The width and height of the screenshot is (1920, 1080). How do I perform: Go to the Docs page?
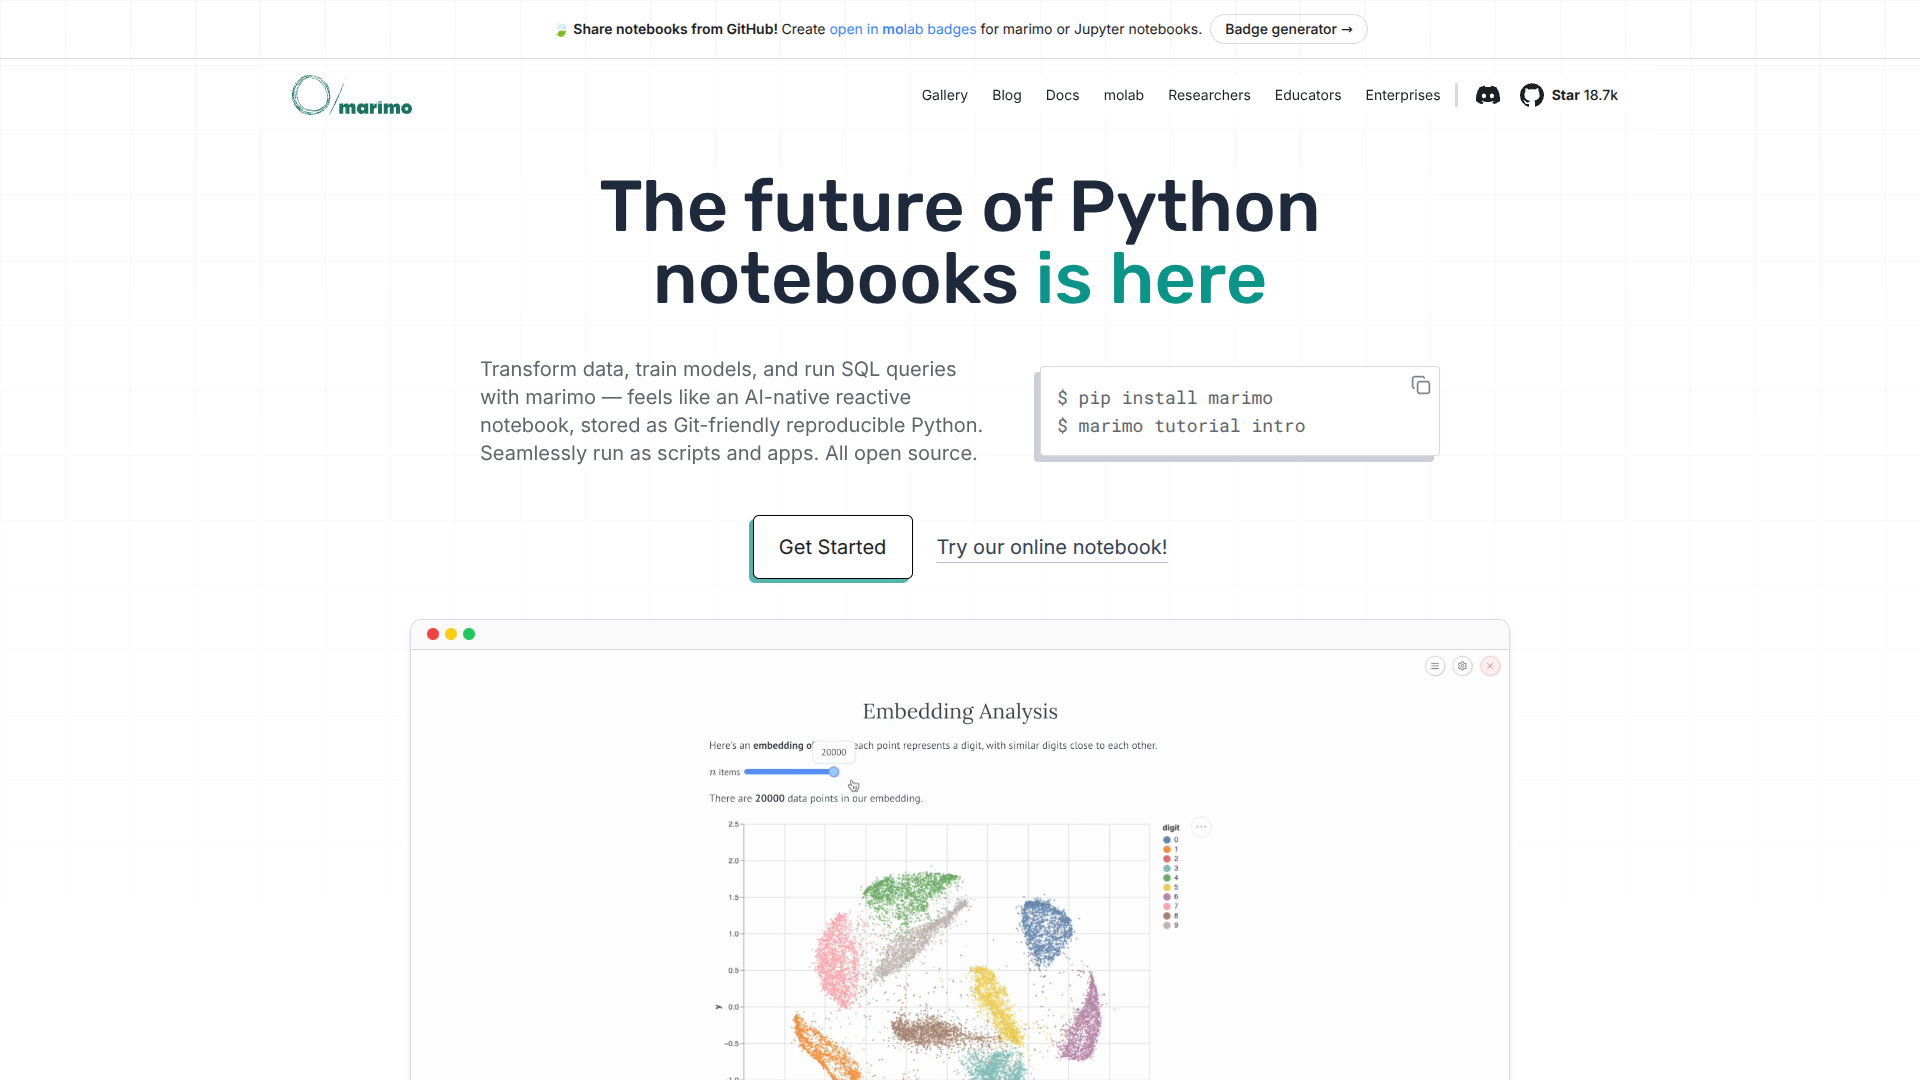(1062, 95)
